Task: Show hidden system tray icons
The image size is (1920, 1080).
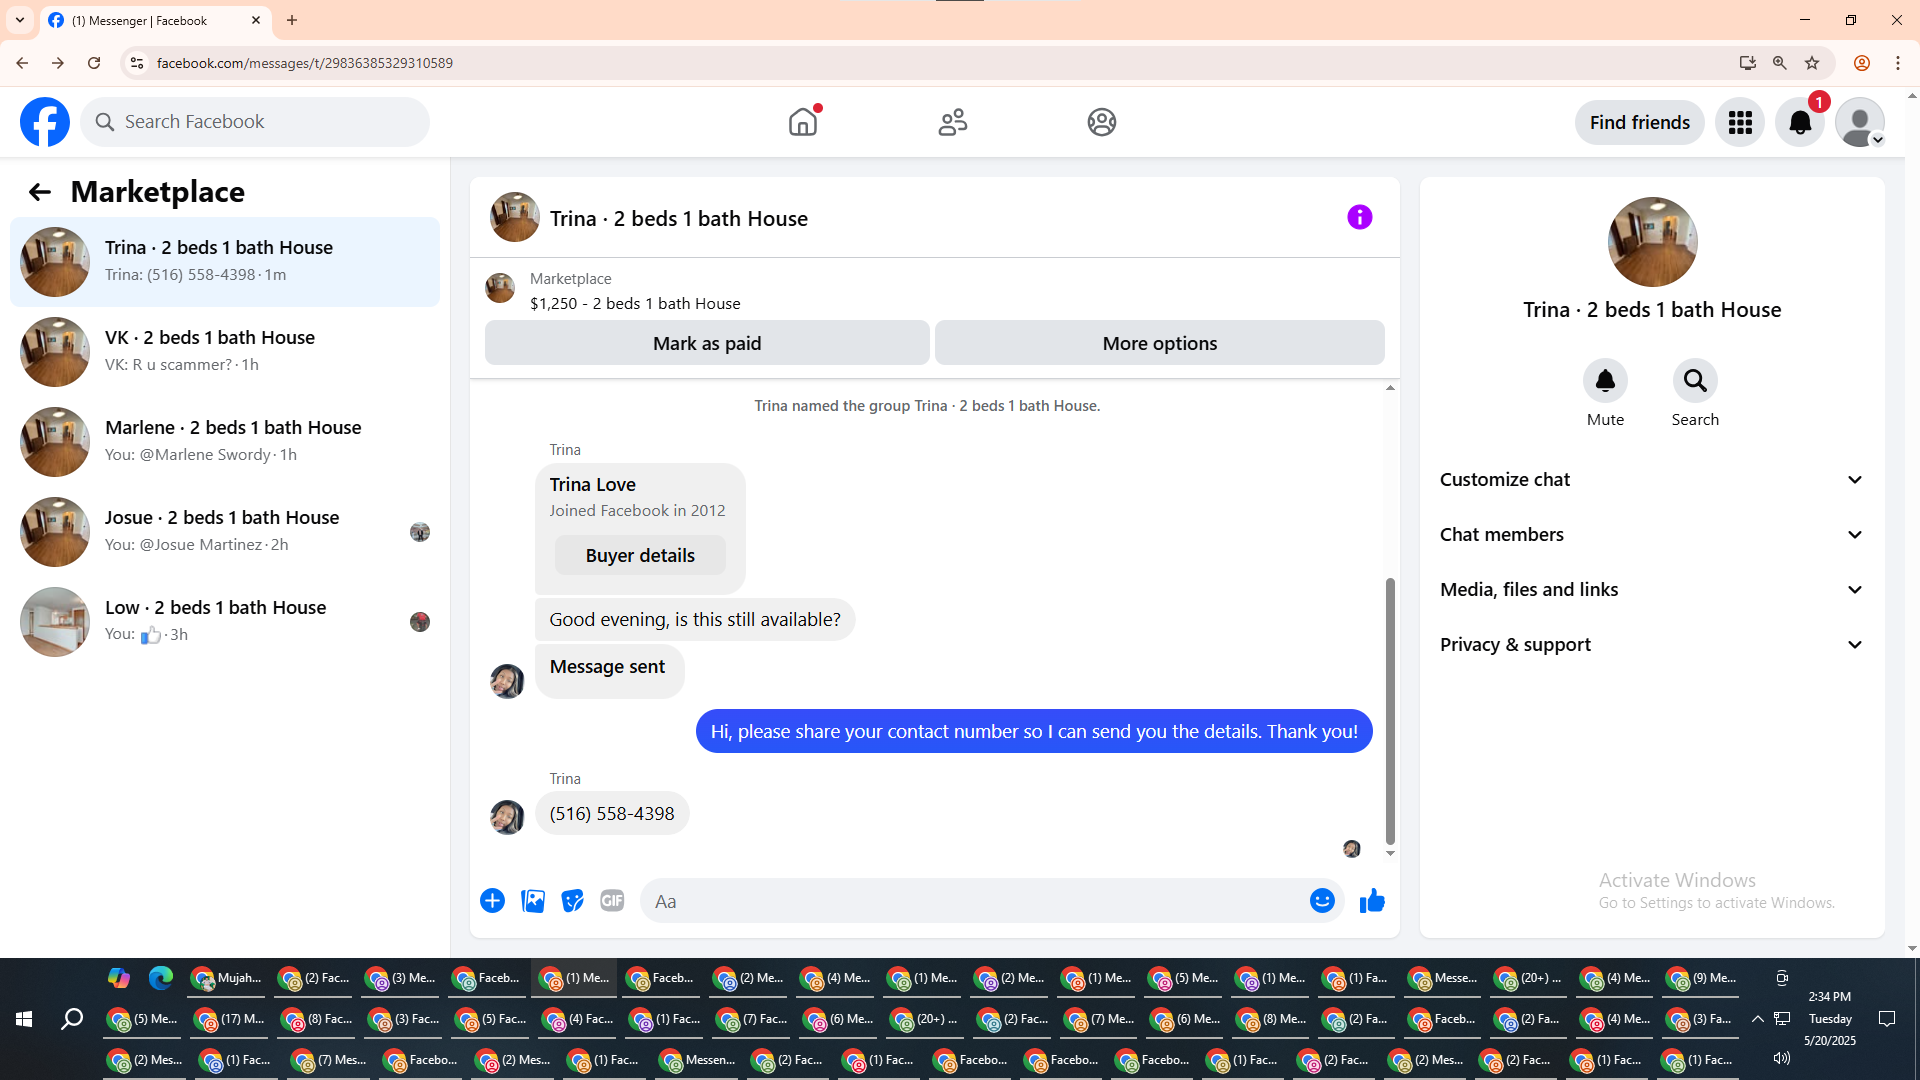Action: [x=1757, y=1019]
